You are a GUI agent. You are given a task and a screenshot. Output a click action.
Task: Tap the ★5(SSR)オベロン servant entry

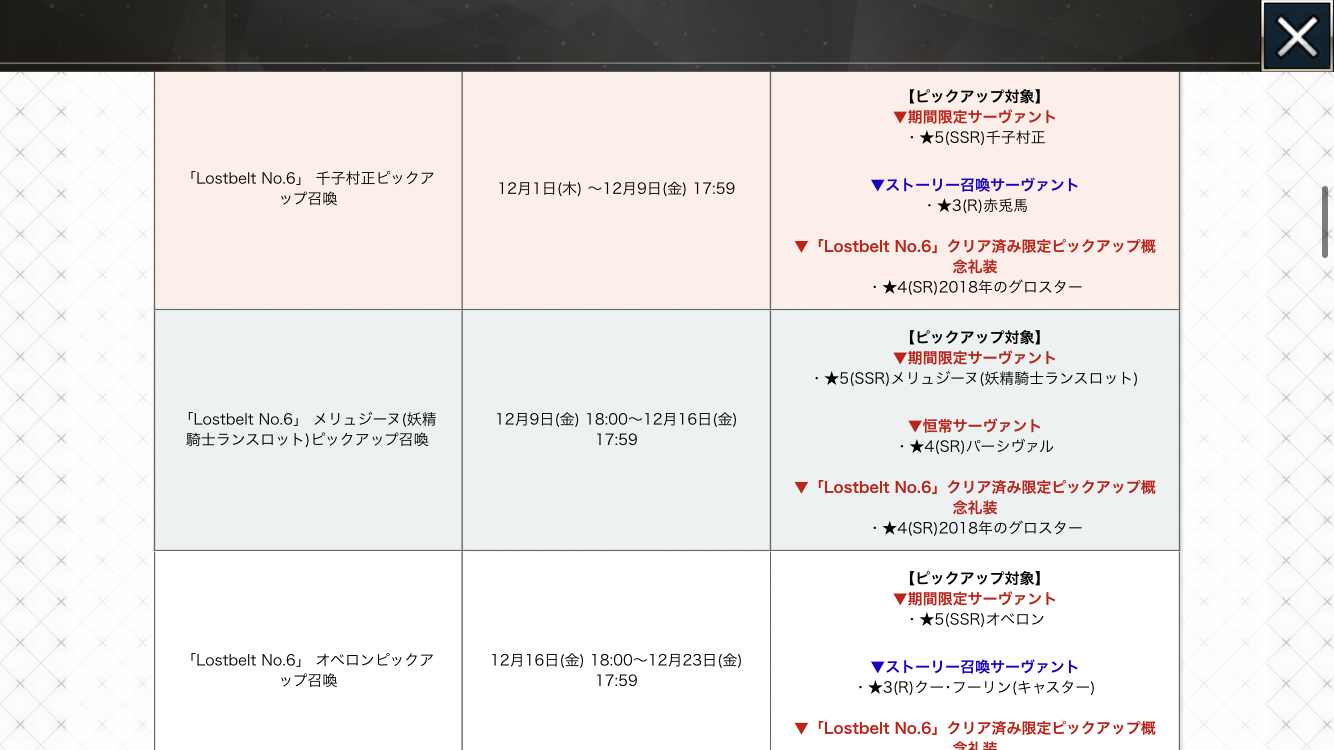click(975, 620)
